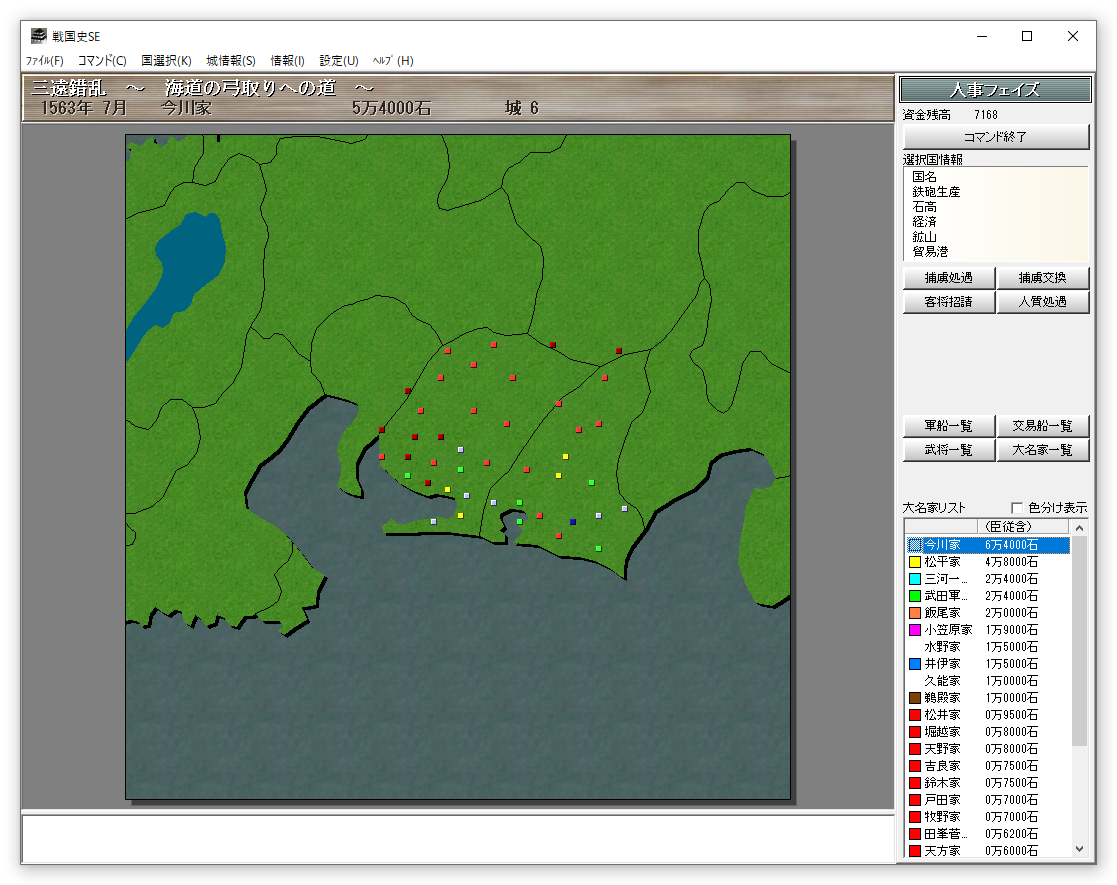
Task: Expand the 城情報(S) menu
Action: point(231,61)
